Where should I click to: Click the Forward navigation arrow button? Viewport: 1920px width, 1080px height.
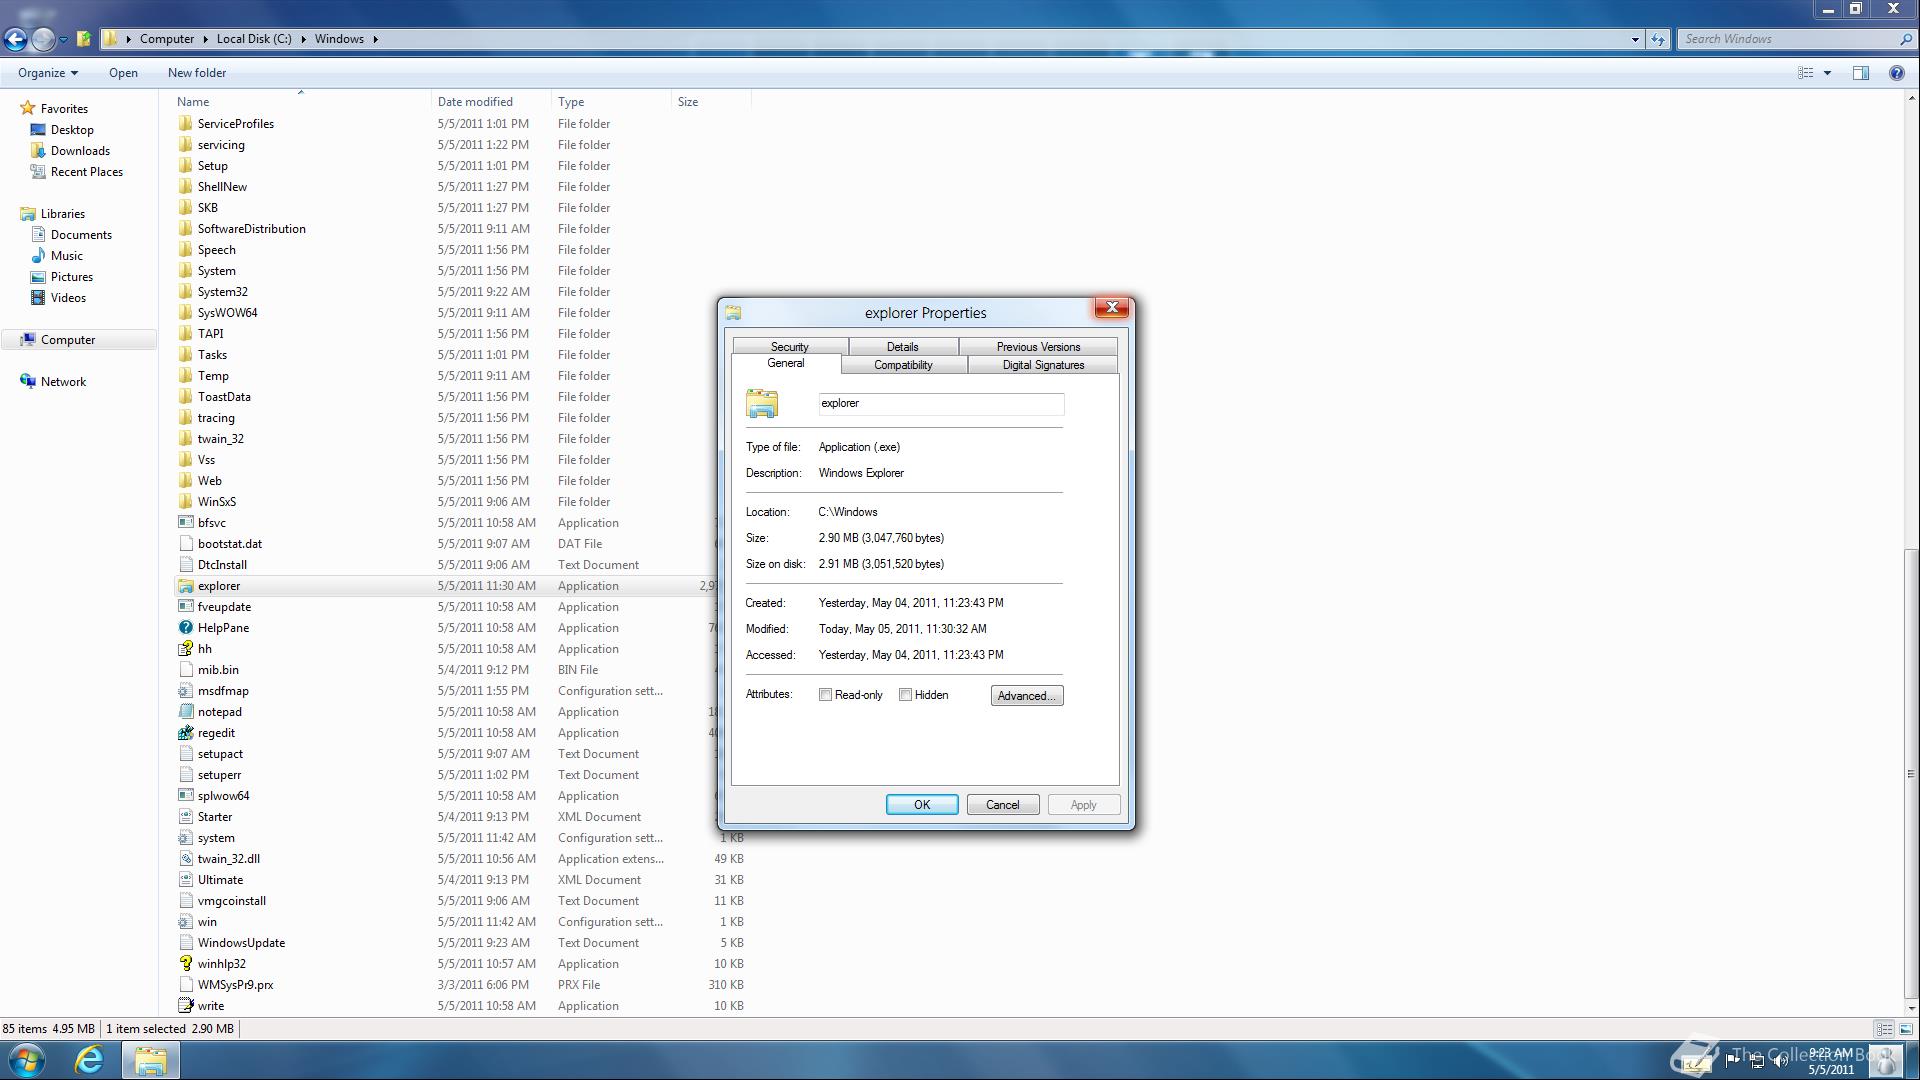point(43,39)
